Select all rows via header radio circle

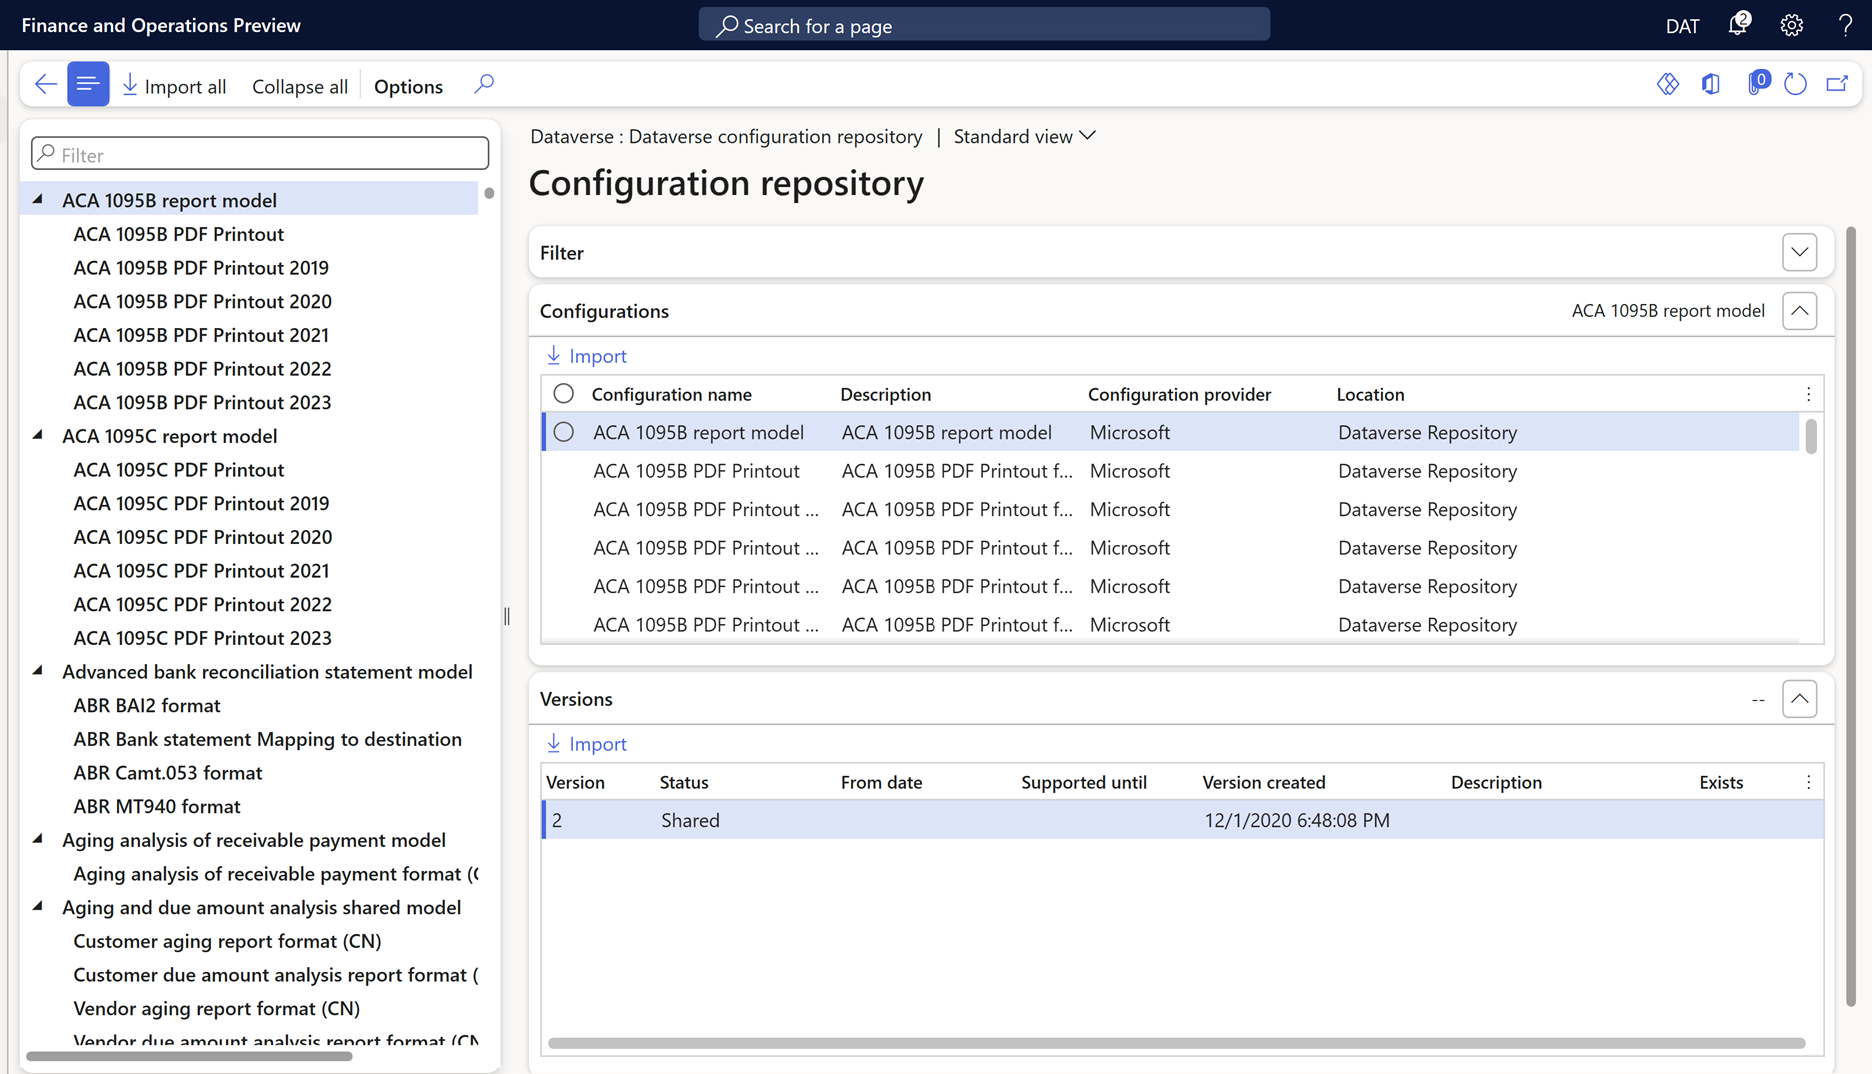pos(564,394)
